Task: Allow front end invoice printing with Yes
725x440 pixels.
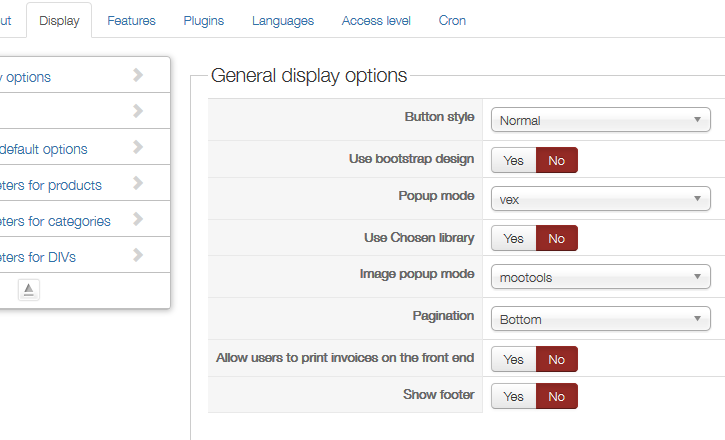Action: 513,359
